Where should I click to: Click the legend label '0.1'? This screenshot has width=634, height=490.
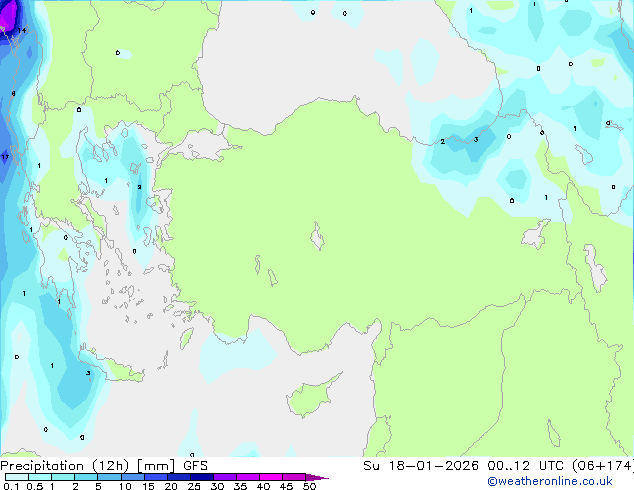[x=12, y=486]
